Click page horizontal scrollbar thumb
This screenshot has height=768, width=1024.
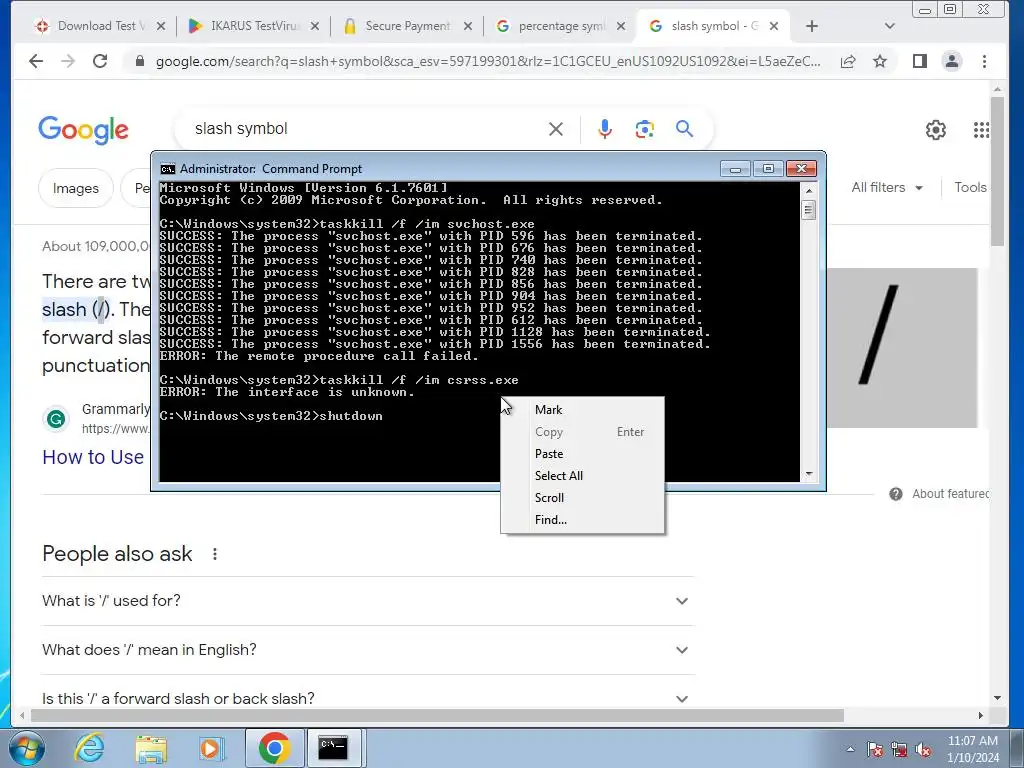pos(438,716)
